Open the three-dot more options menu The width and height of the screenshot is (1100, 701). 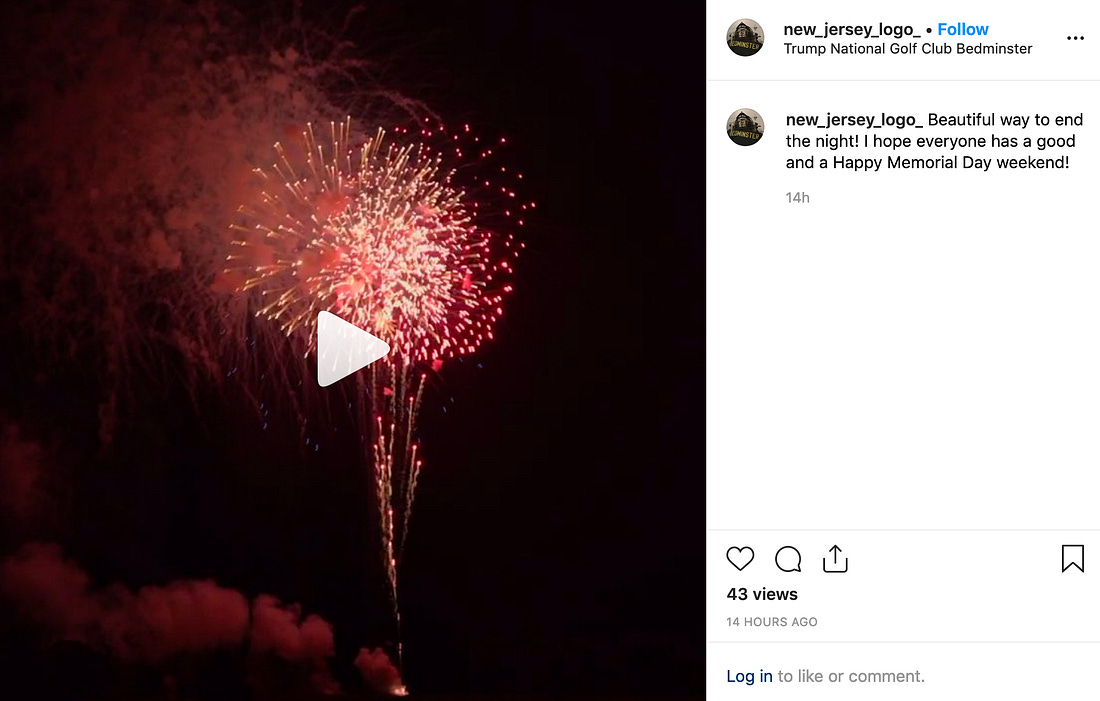pyautogui.click(x=1075, y=38)
